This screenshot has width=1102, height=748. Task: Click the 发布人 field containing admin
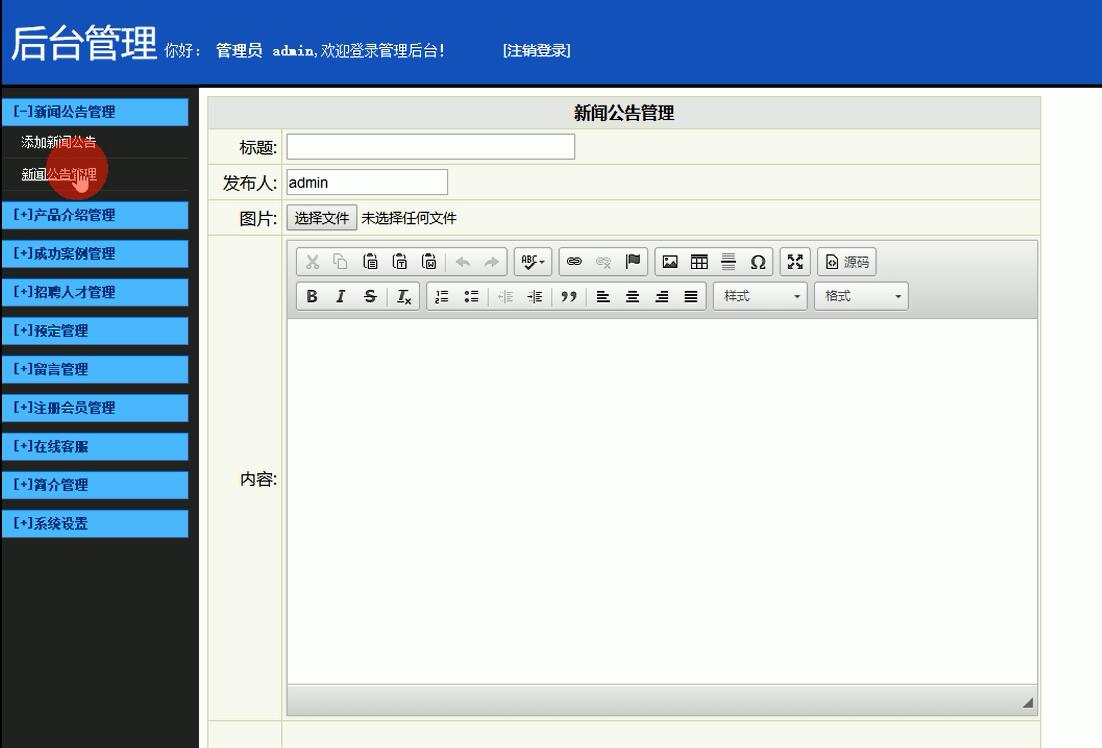coord(367,182)
